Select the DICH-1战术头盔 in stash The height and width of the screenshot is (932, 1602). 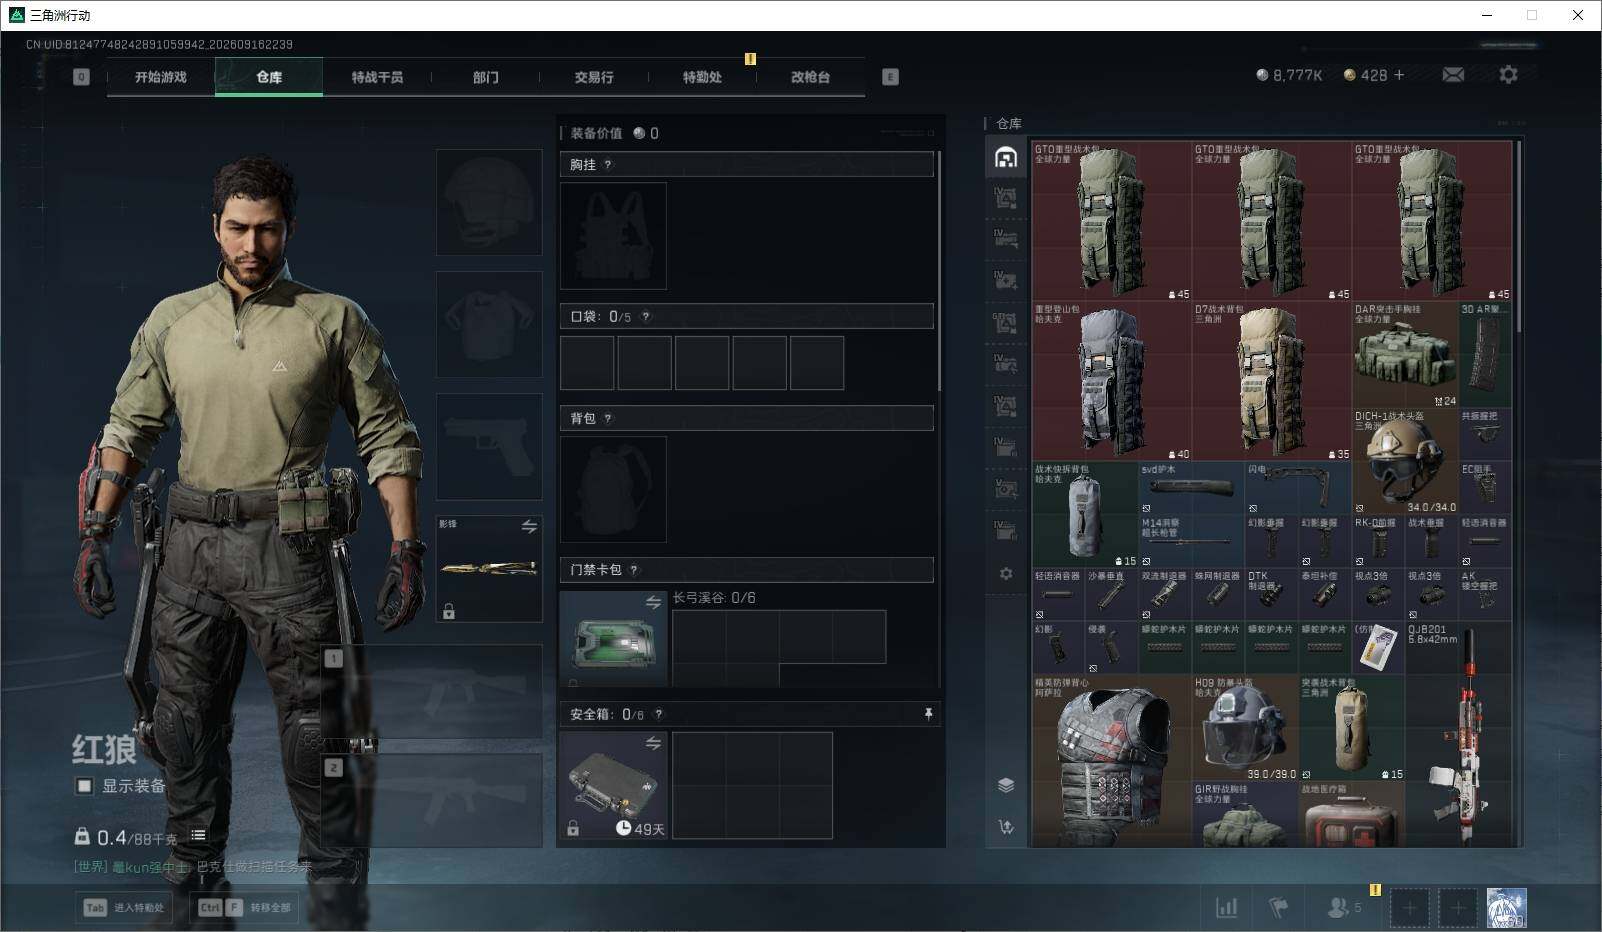pos(1405,461)
